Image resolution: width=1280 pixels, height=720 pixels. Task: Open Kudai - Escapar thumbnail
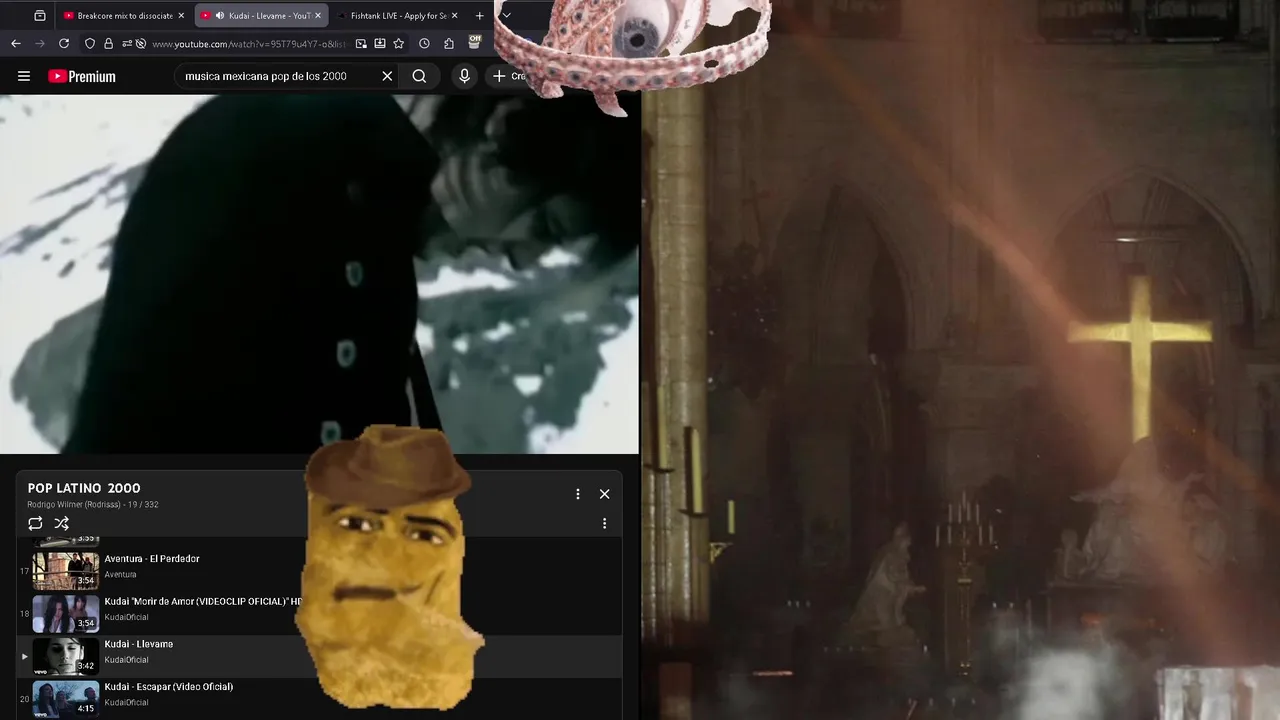66,699
